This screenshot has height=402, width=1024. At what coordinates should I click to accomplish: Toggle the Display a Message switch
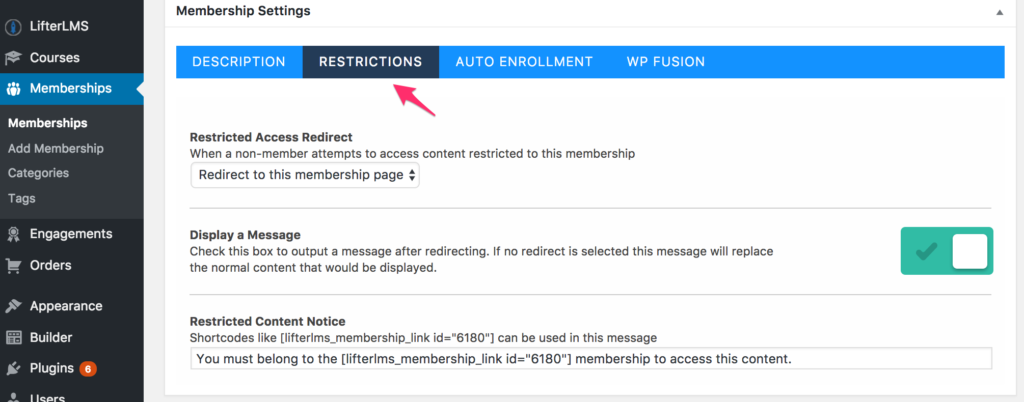[x=946, y=251]
